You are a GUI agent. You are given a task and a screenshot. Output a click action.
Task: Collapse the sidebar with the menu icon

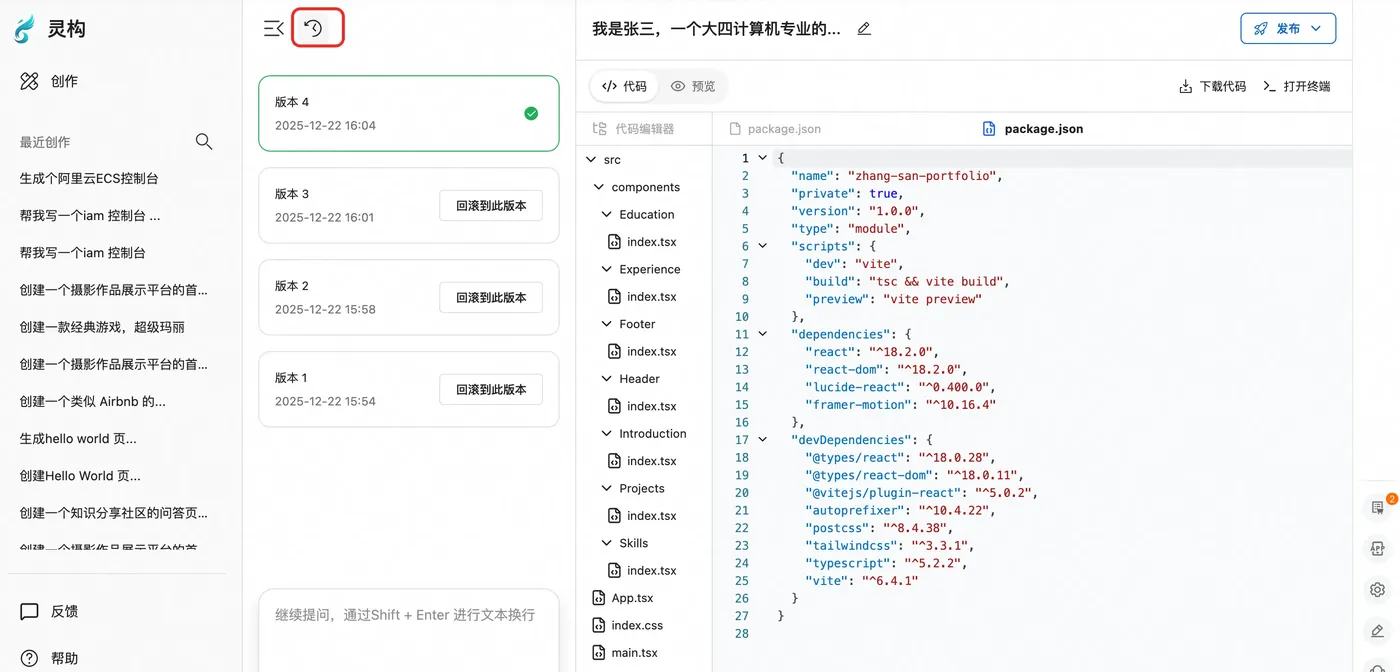pyautogui.click(x=273, y=28)
